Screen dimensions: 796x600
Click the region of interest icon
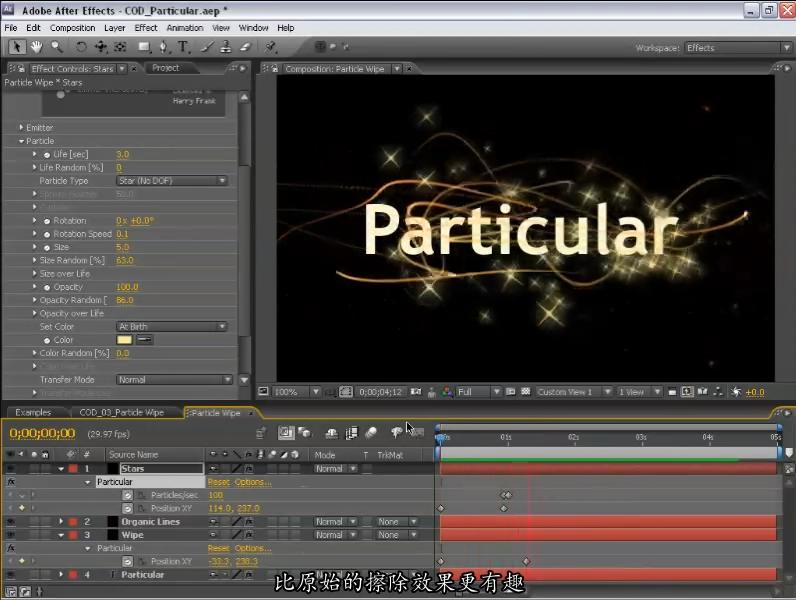[511, 392]
